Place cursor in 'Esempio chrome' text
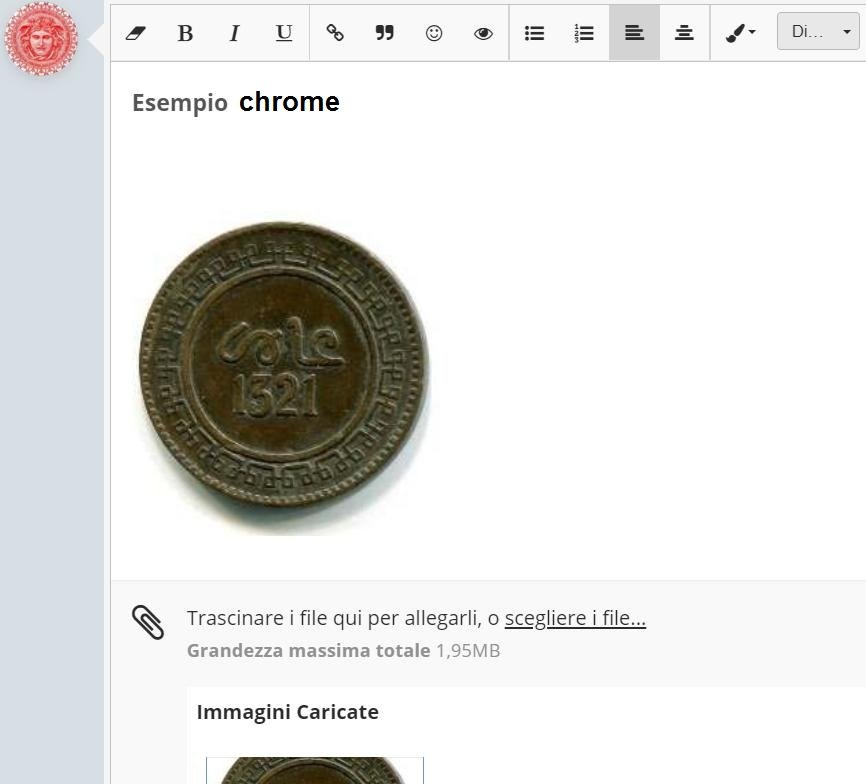866x784 pixels. [x=236, y=102]
